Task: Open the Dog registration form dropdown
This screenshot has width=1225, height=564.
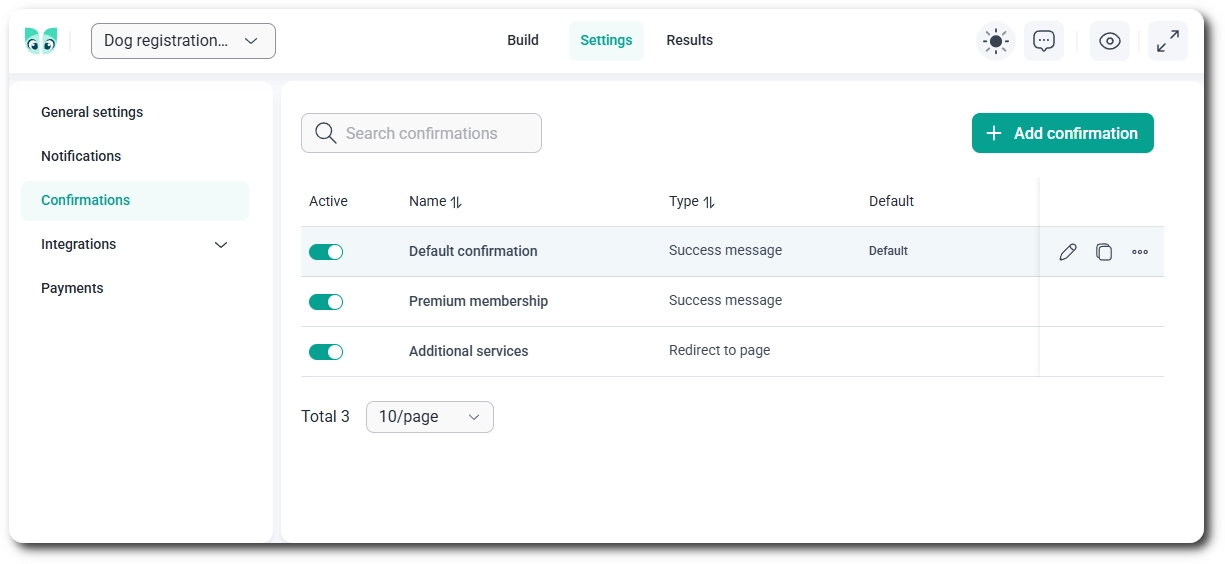Action: 183,41
